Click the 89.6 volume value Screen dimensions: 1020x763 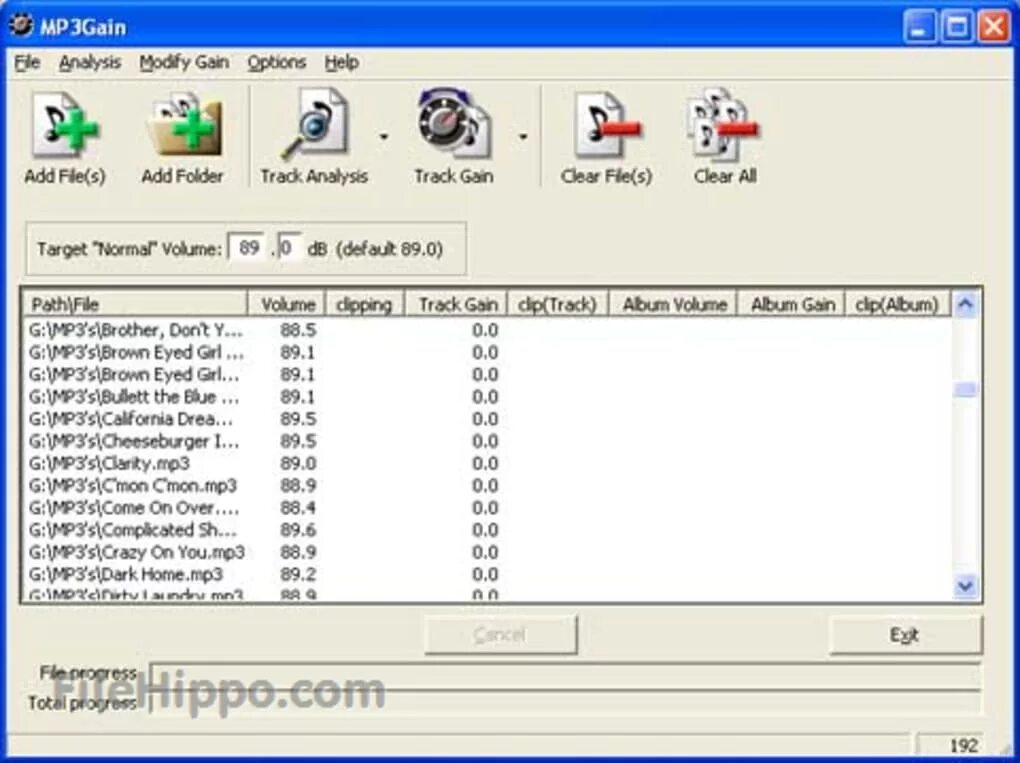[x=298, y=530]
